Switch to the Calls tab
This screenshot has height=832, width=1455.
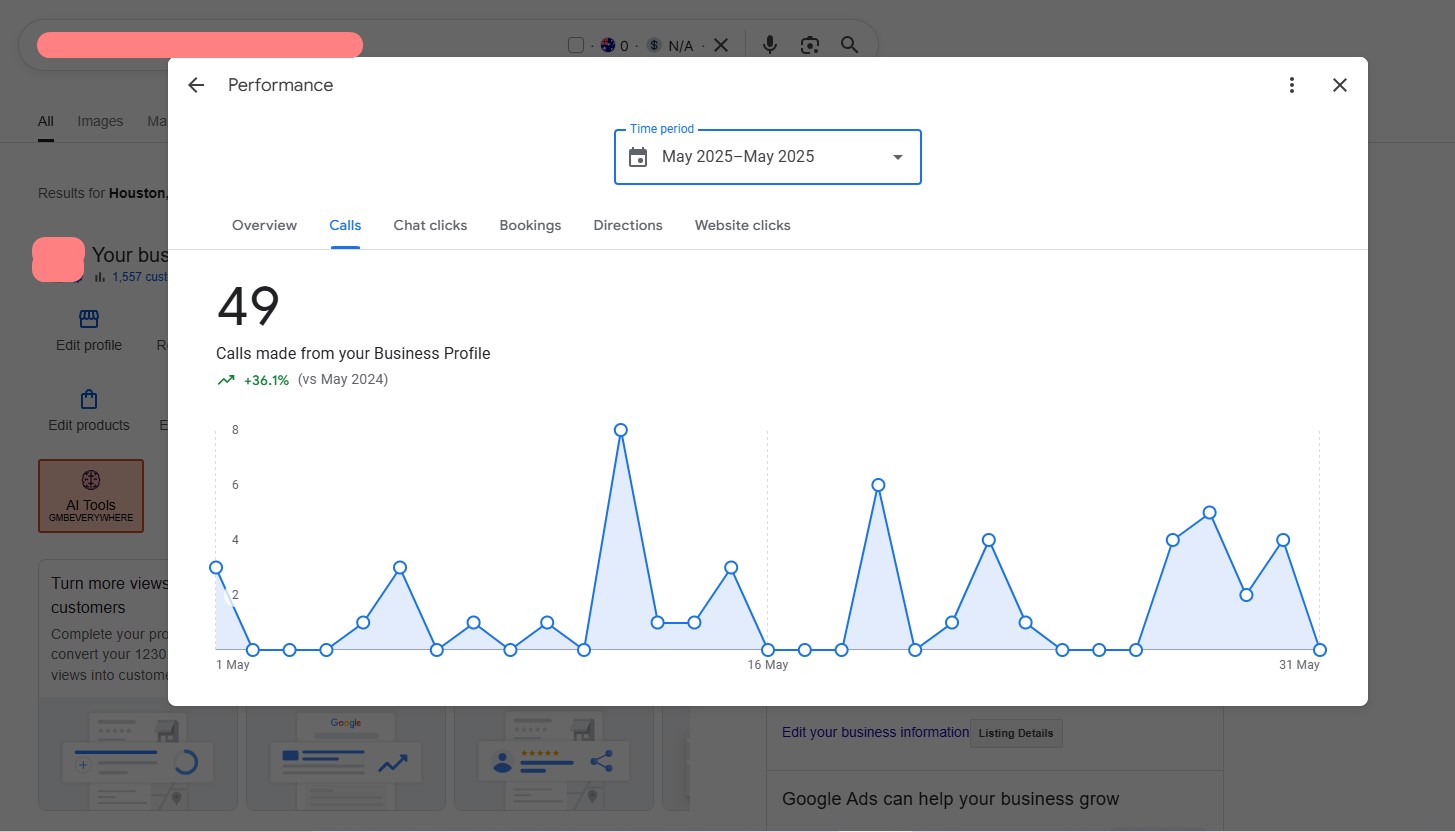345,225
